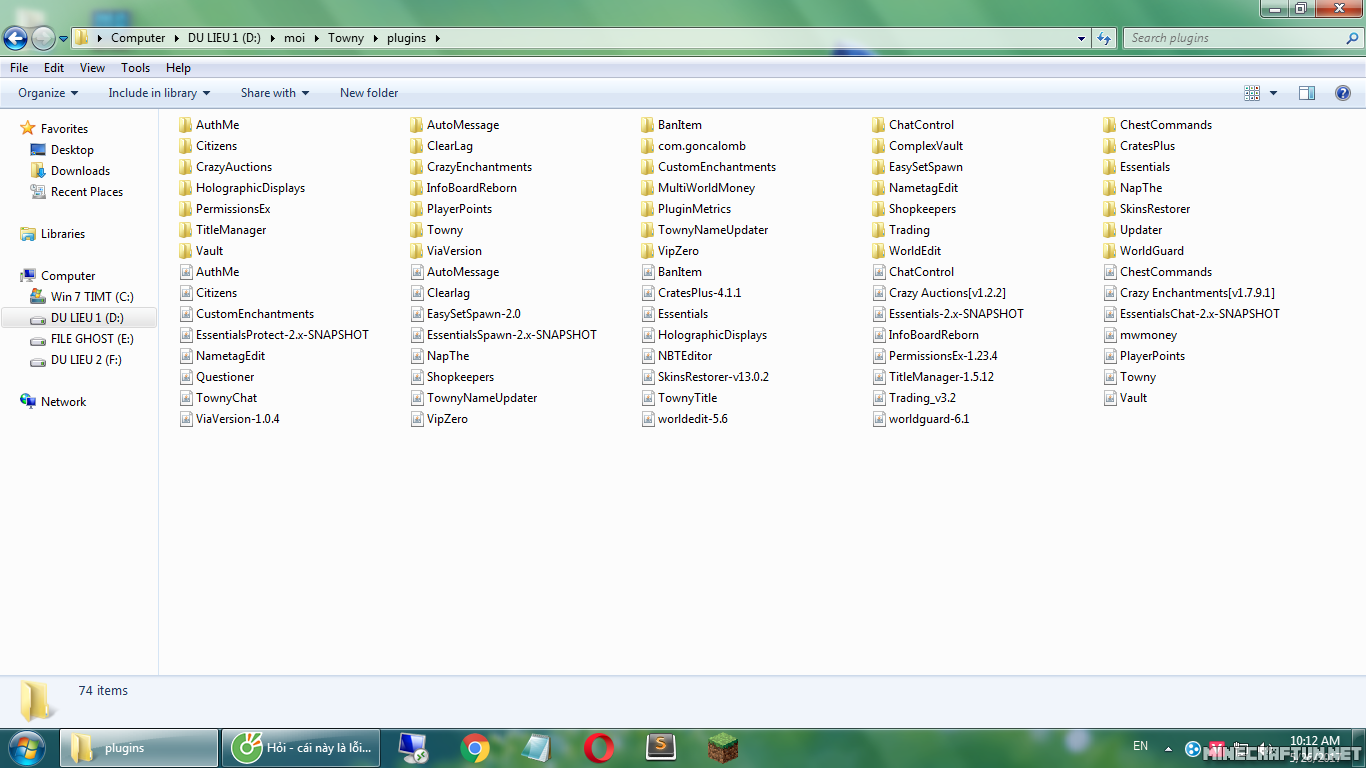The height and width of the screenshot is (768, 1366).
Task: Select the EasySetSpawn-2.0 jar file icon
Action: 417,314
